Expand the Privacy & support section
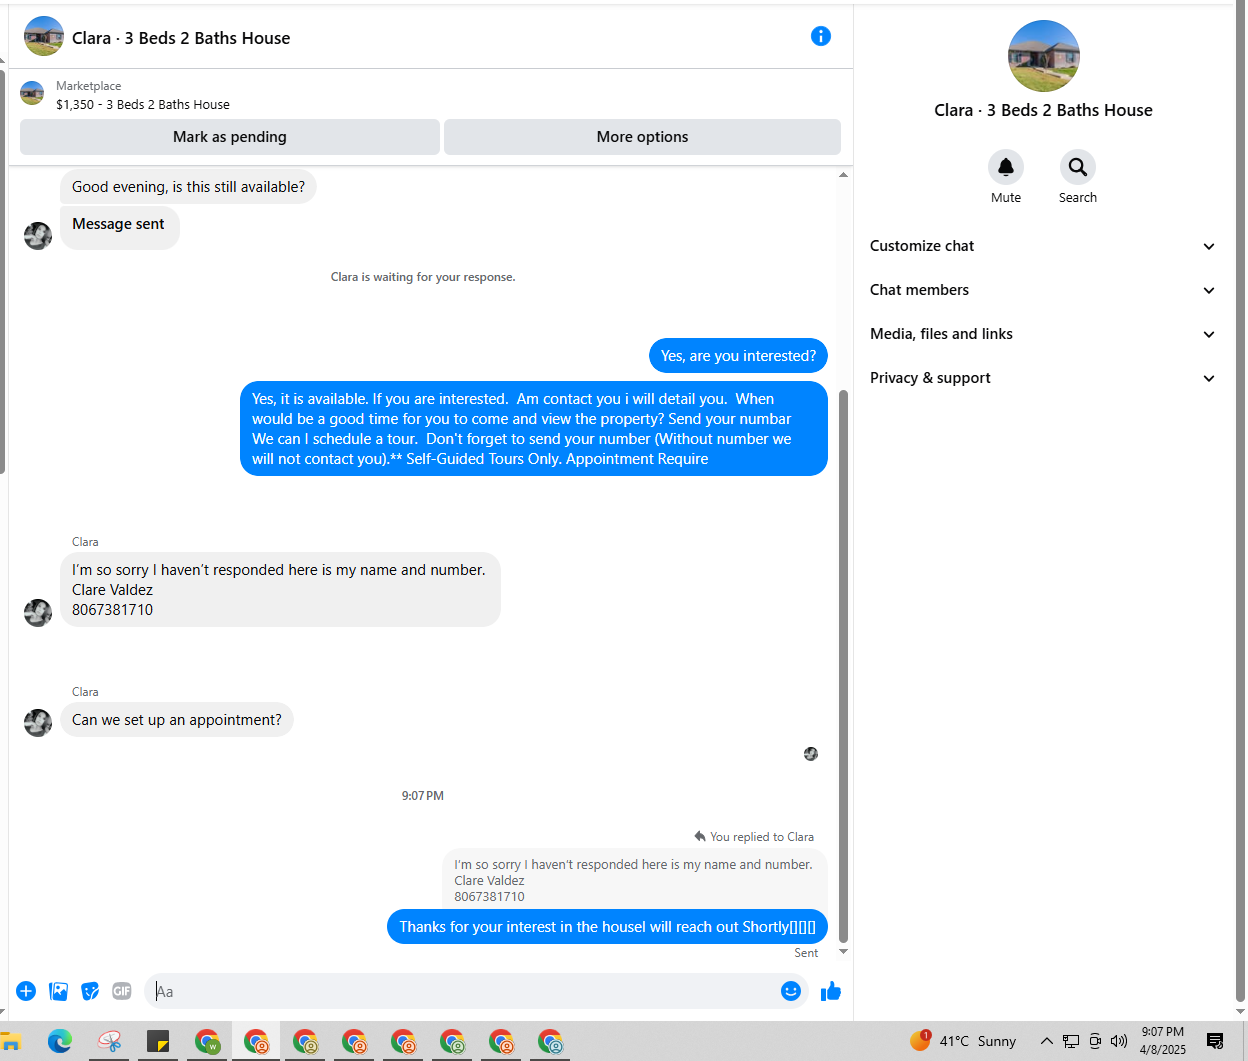Viewport: 1248px width, 1061px height. click(1043, 378)
